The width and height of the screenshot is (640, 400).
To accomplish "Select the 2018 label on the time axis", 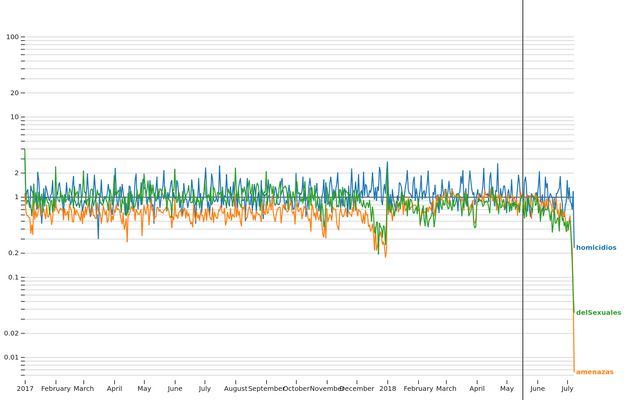I will point(388,388).
